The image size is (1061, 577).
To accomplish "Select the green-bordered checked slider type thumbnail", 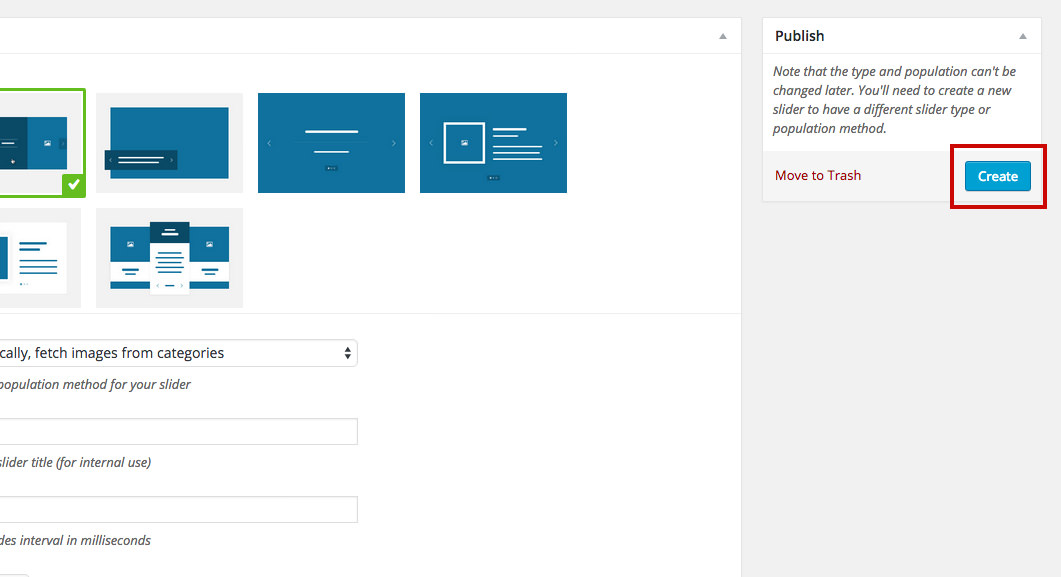I will pyautogui.click(x=42, y=143).
